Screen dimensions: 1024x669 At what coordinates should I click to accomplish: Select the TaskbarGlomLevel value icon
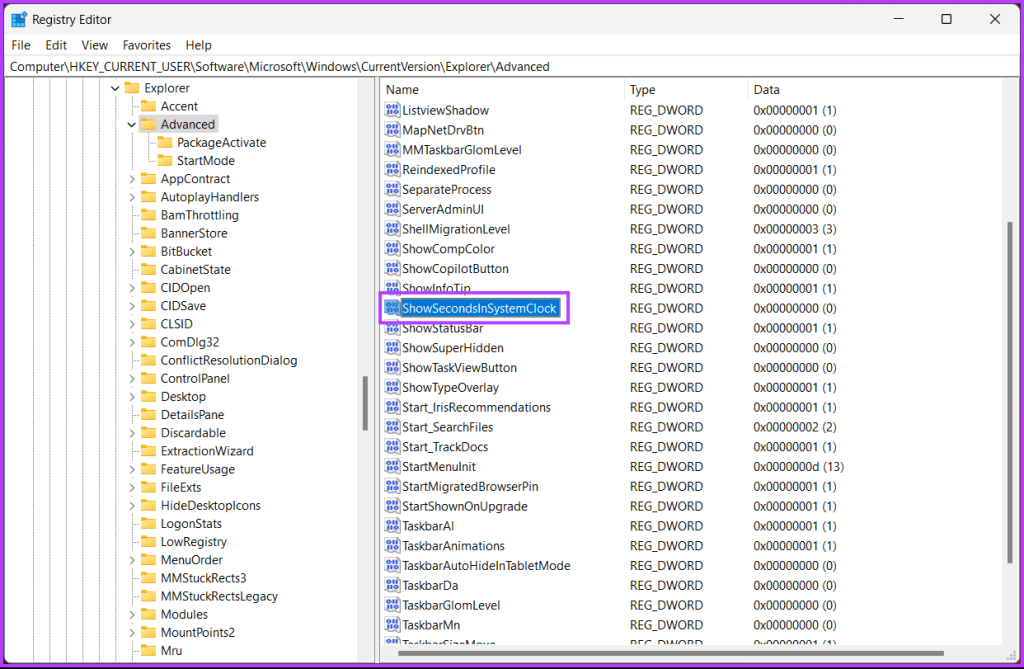[x=392, y=605]
